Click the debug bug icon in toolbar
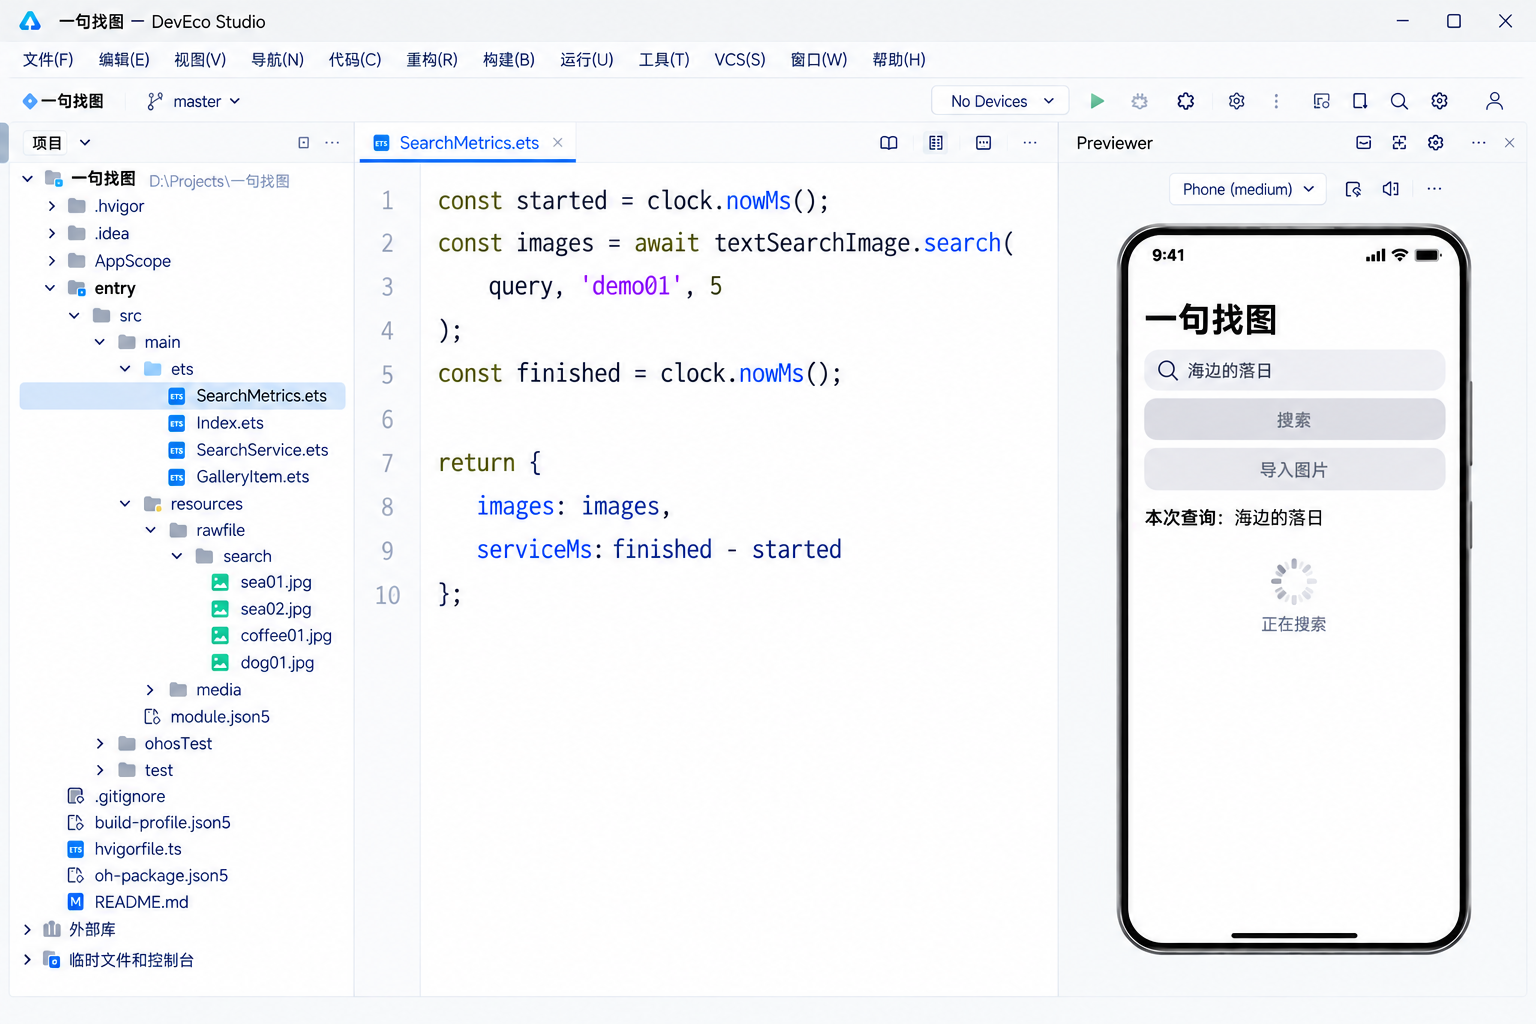Viewport: 1536px width, 1024px height. (x=1140, y=101)
